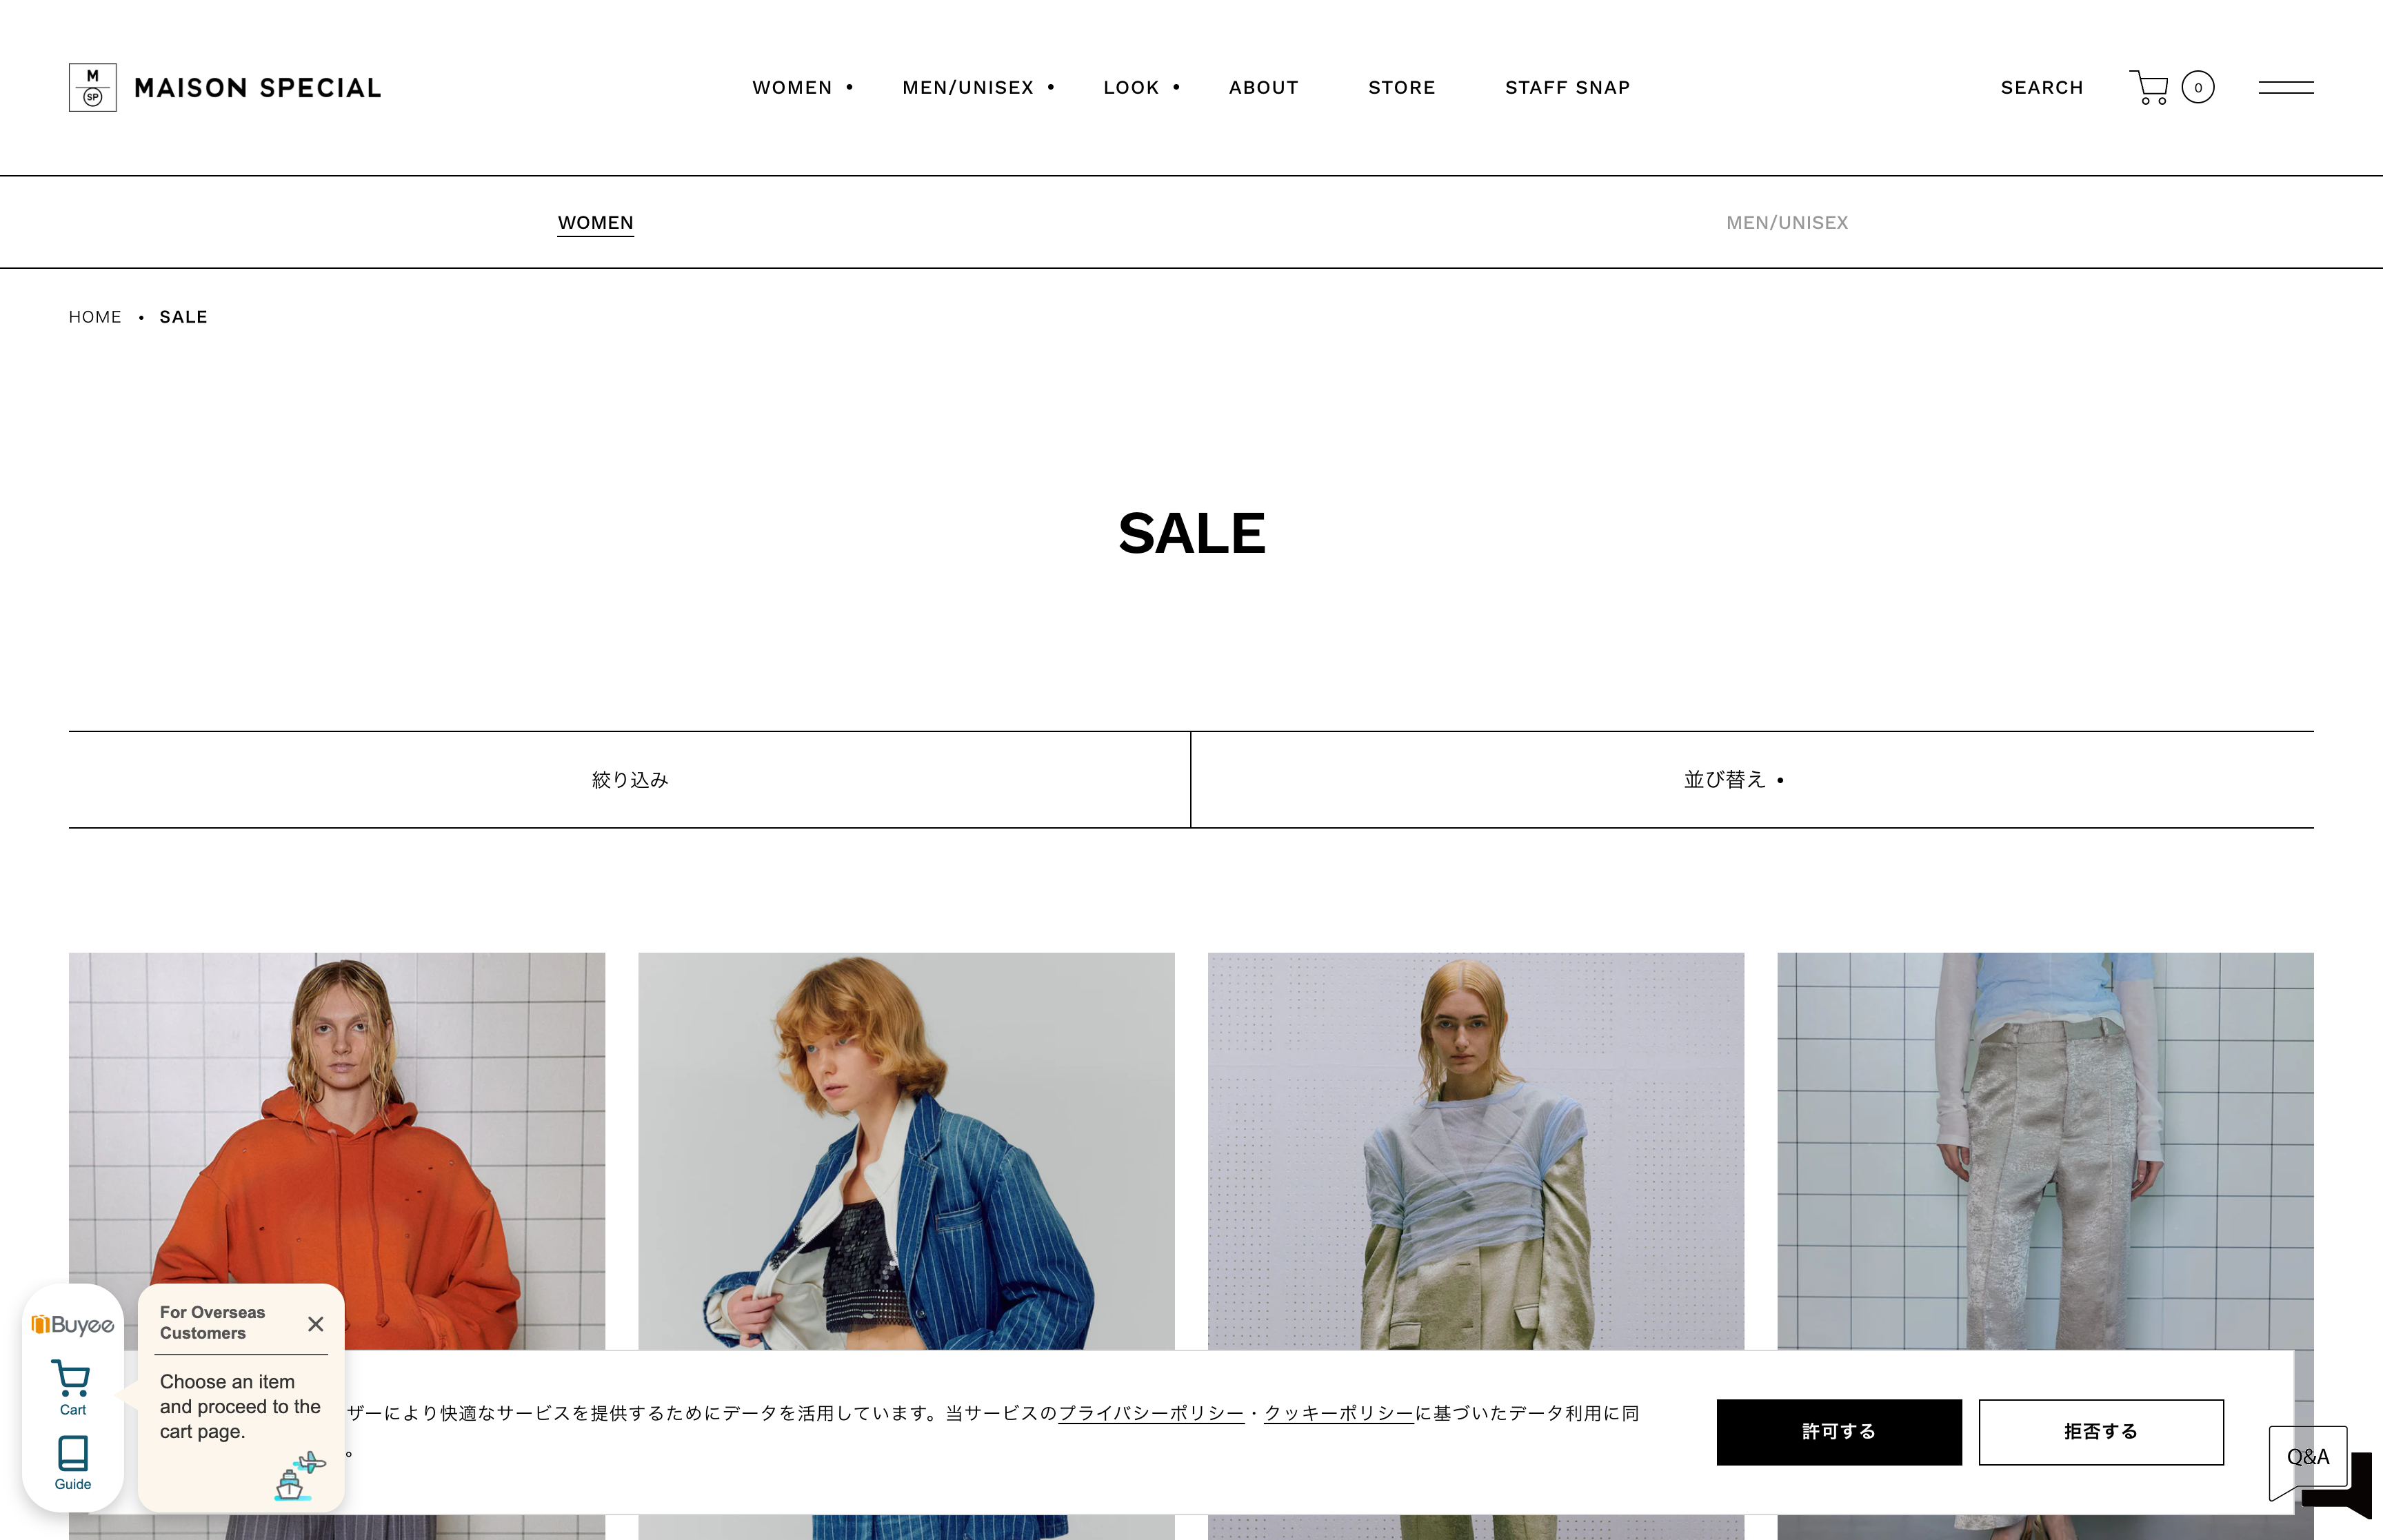Click the Maison Special logo
Screen dimensions: 2383x1540
[225, 88]
